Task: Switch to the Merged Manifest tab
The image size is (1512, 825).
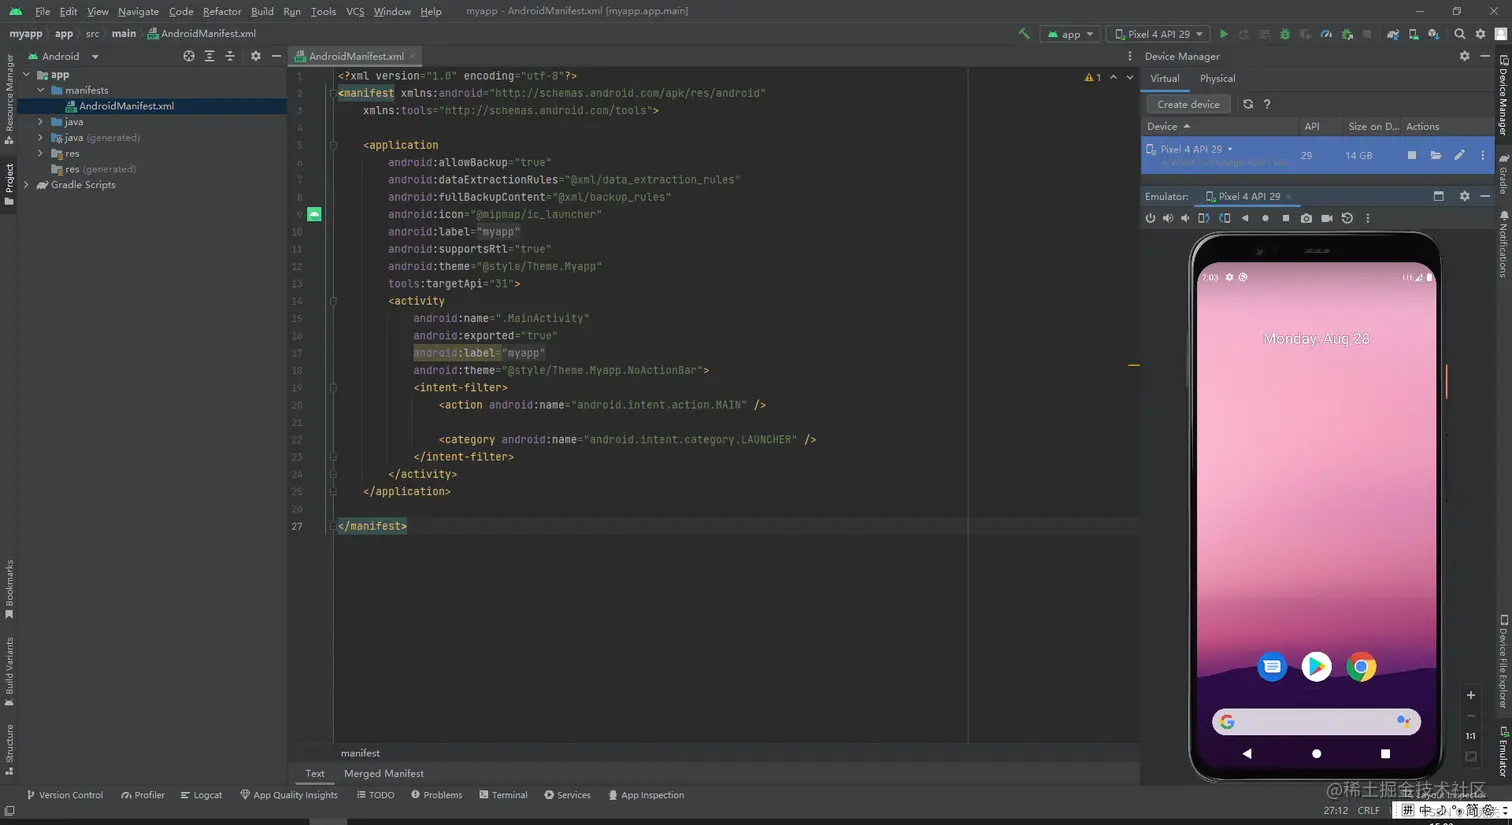Action: (x=383, y=773)
